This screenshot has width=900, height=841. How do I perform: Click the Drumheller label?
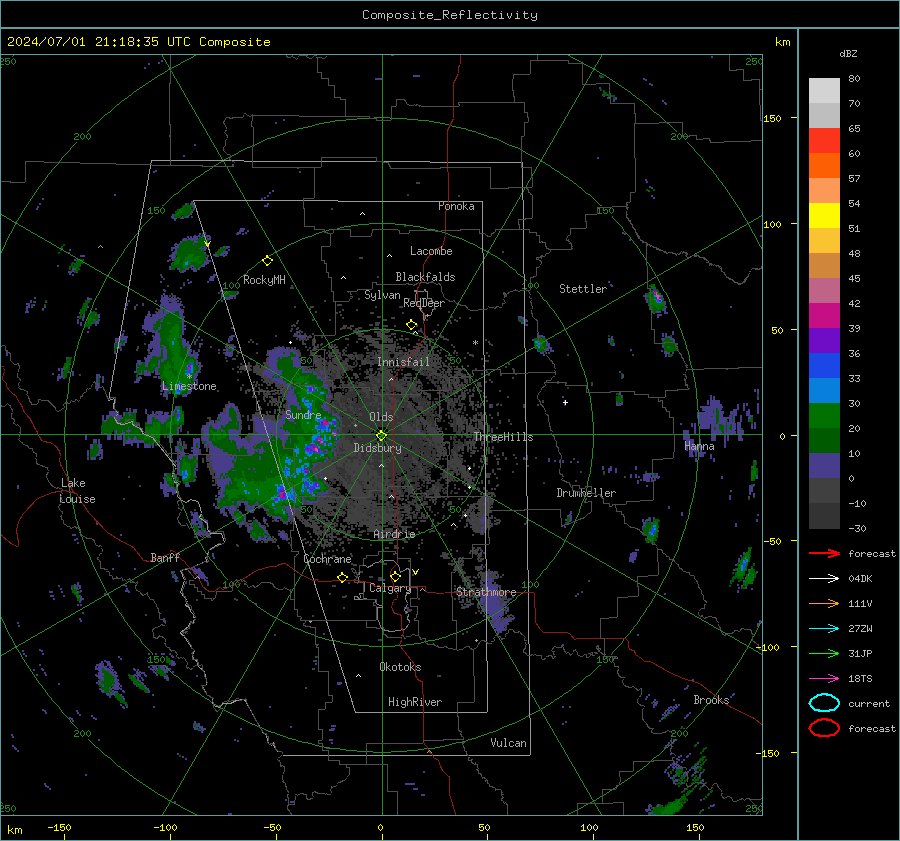[x=586, y=493]
